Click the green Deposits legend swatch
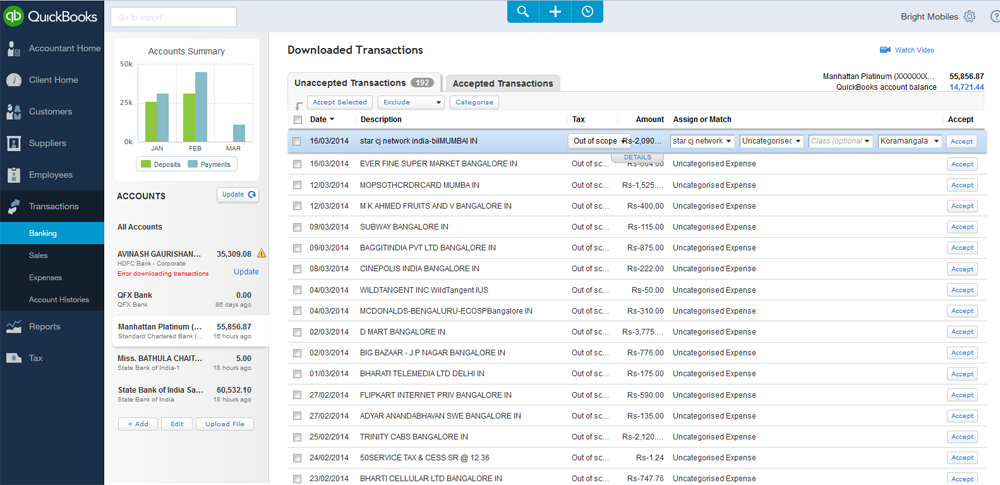1000x485 pixels. pyautogui.click(x=146, y=165)
